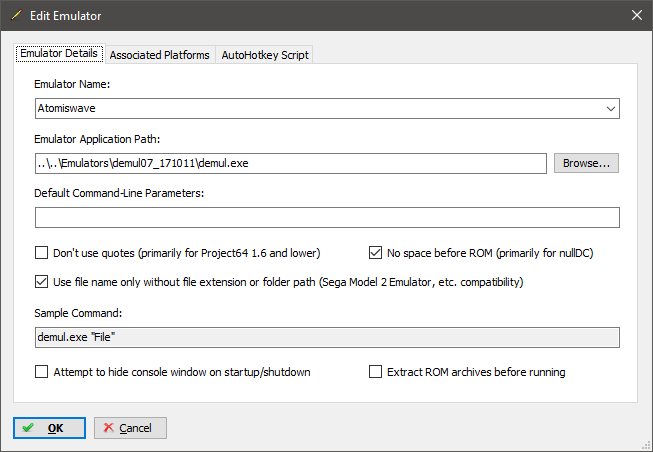This screenshot has width=653, height=452.
Task: Click the Browse... button
Action: pyautogui.click(x=586, y=163)
